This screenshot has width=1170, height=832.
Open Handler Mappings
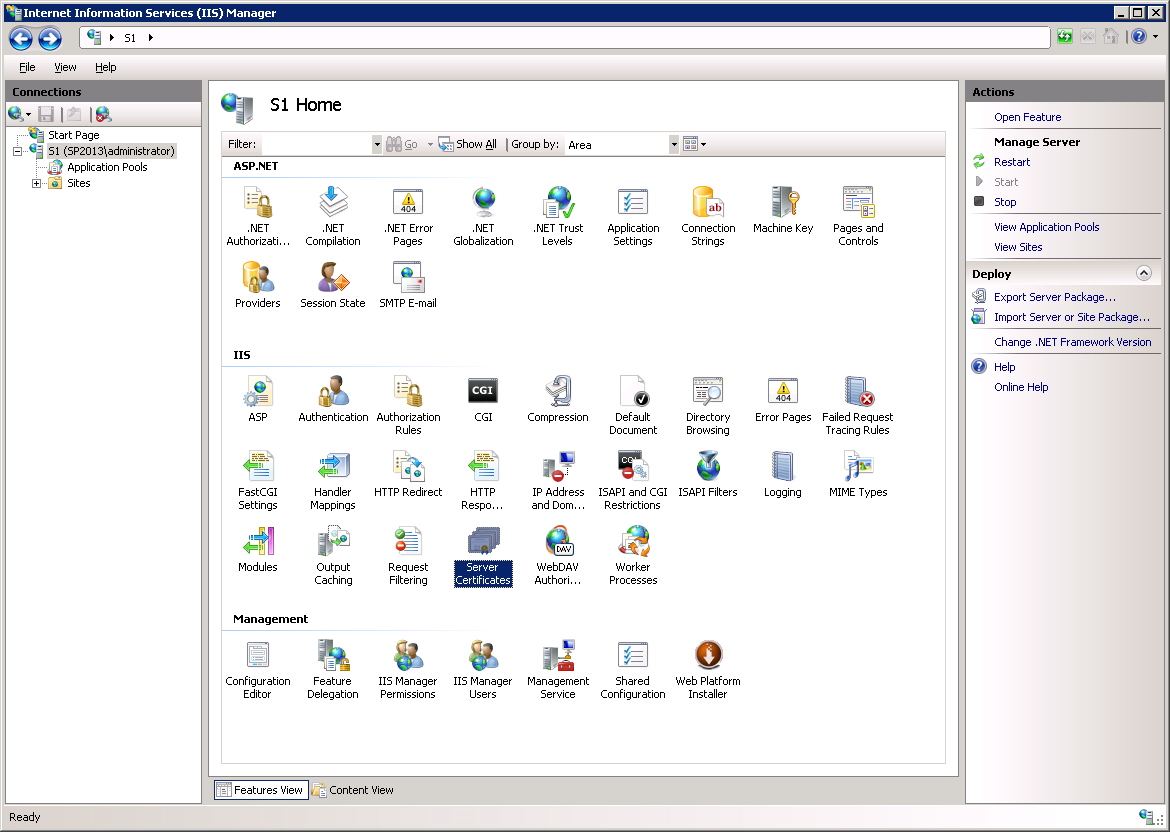pos(332,472)
